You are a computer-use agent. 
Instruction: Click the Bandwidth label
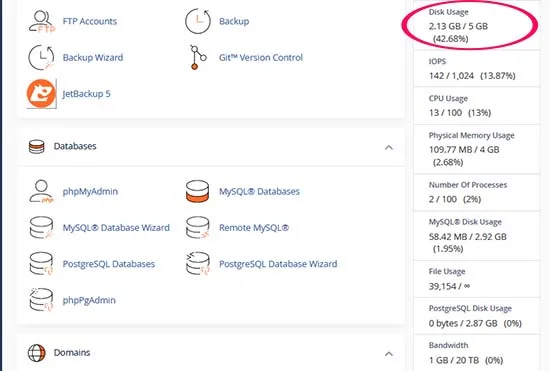click(448, 345)
